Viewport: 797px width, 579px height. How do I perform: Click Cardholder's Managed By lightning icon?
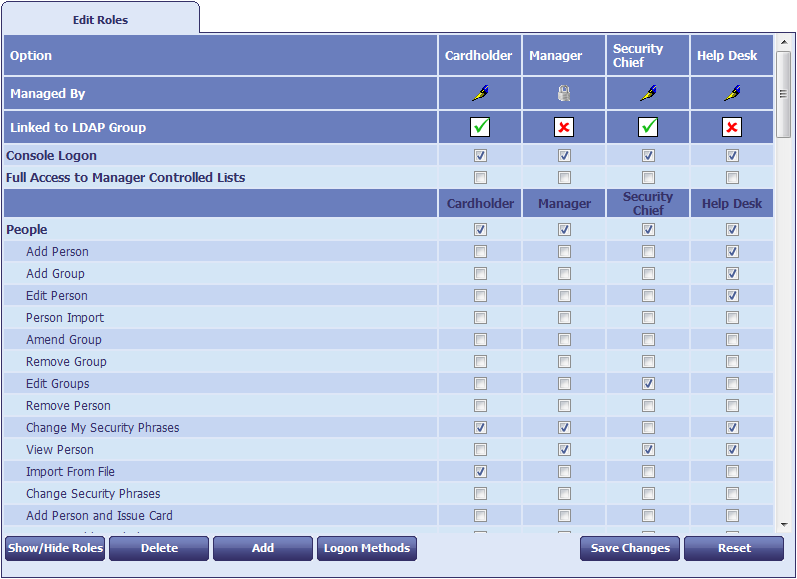click(x=480, y=94)
